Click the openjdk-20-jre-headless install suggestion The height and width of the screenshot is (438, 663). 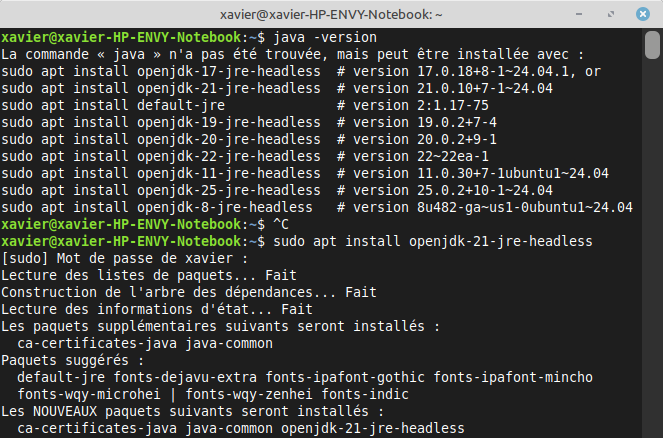pos(161,139)
